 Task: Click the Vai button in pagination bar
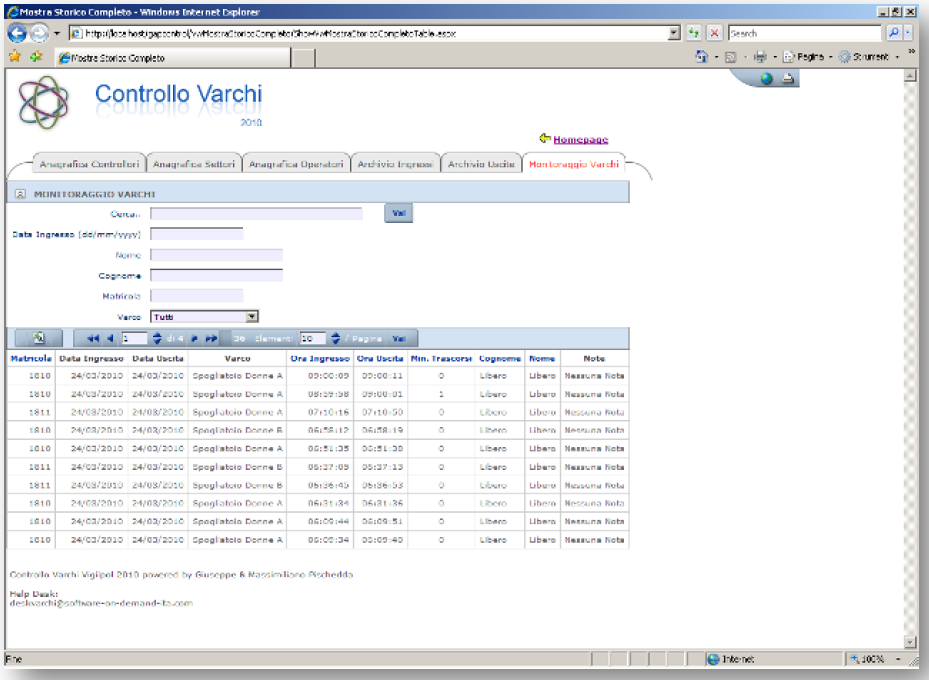(399, 339)
